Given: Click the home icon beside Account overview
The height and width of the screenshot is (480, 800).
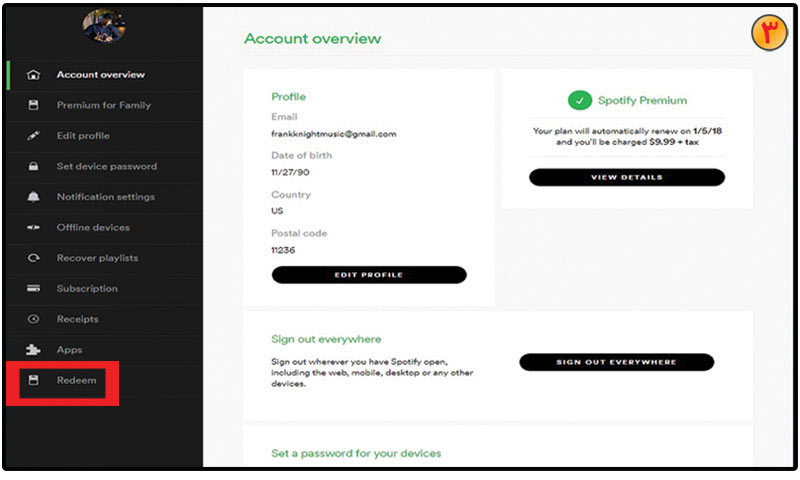Looking at the screenshot, I should (33, 75).
